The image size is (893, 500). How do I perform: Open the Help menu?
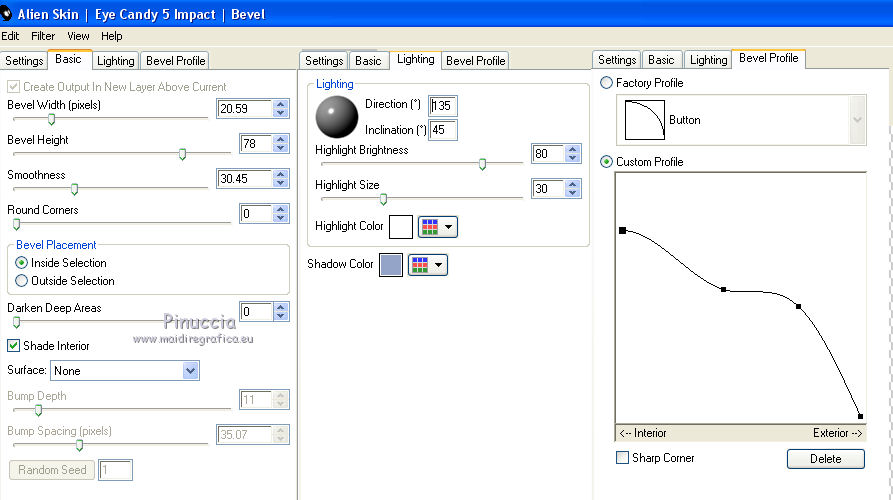[112, 36]
